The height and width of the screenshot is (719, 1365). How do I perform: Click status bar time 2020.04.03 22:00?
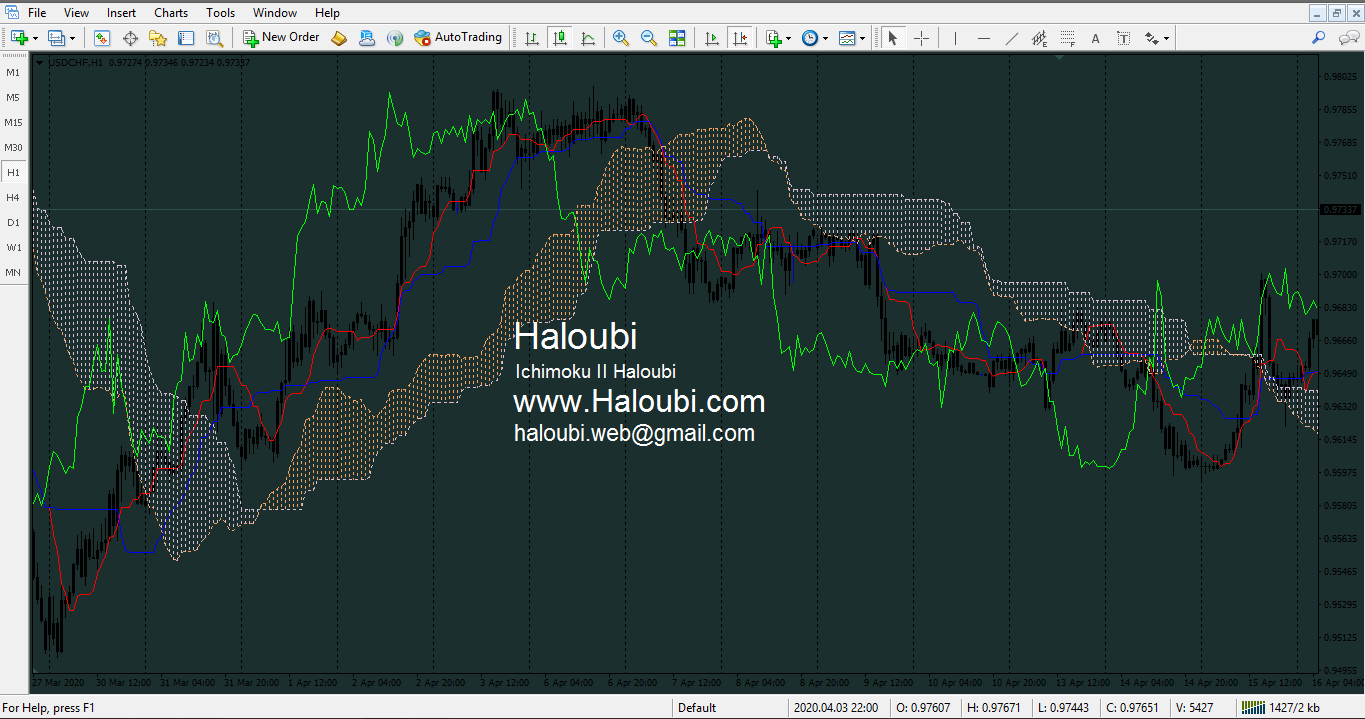coord(837,708)
